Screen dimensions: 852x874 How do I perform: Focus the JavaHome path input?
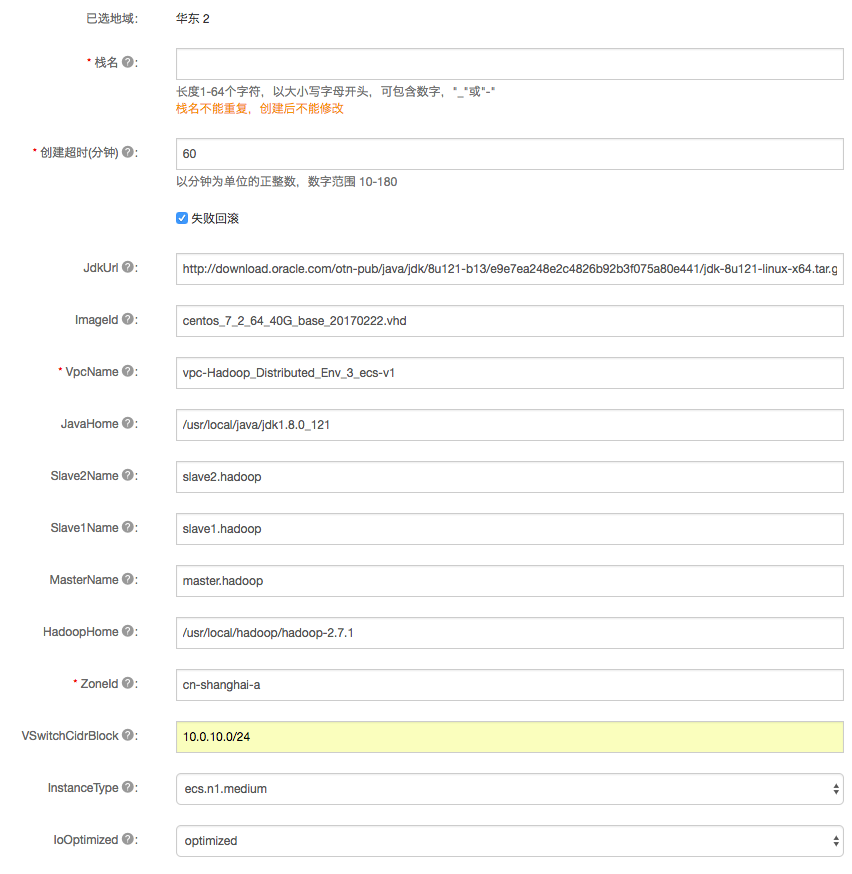pyautogui.click(x=509, y=425)
